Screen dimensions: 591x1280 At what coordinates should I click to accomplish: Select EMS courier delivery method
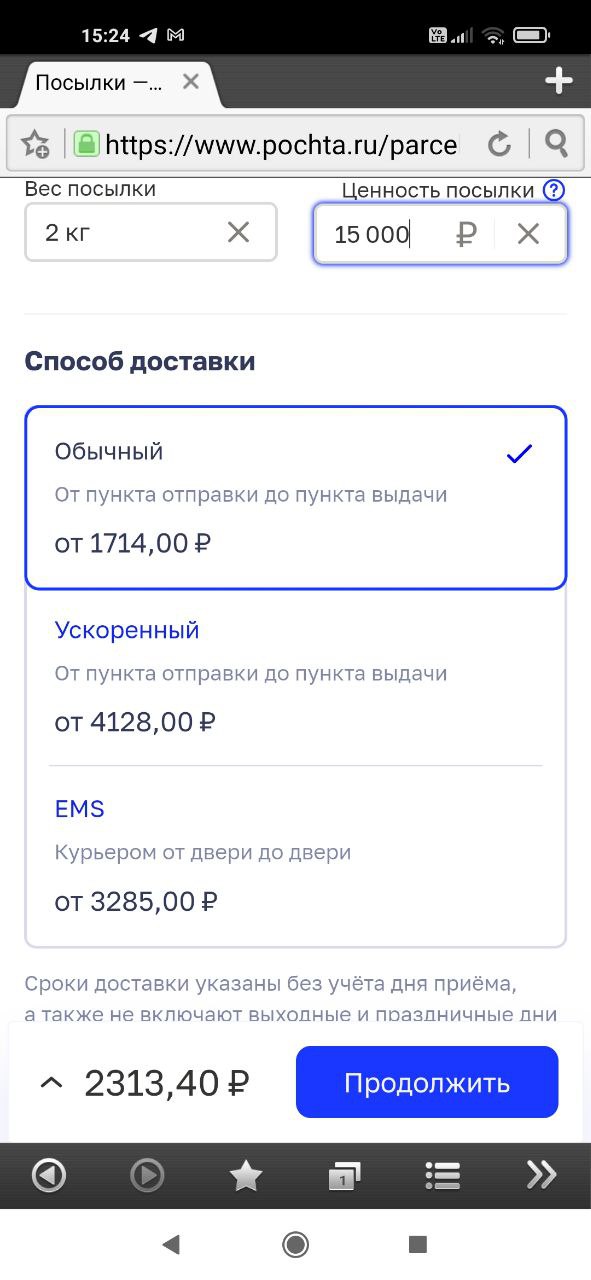coord(296,856)
